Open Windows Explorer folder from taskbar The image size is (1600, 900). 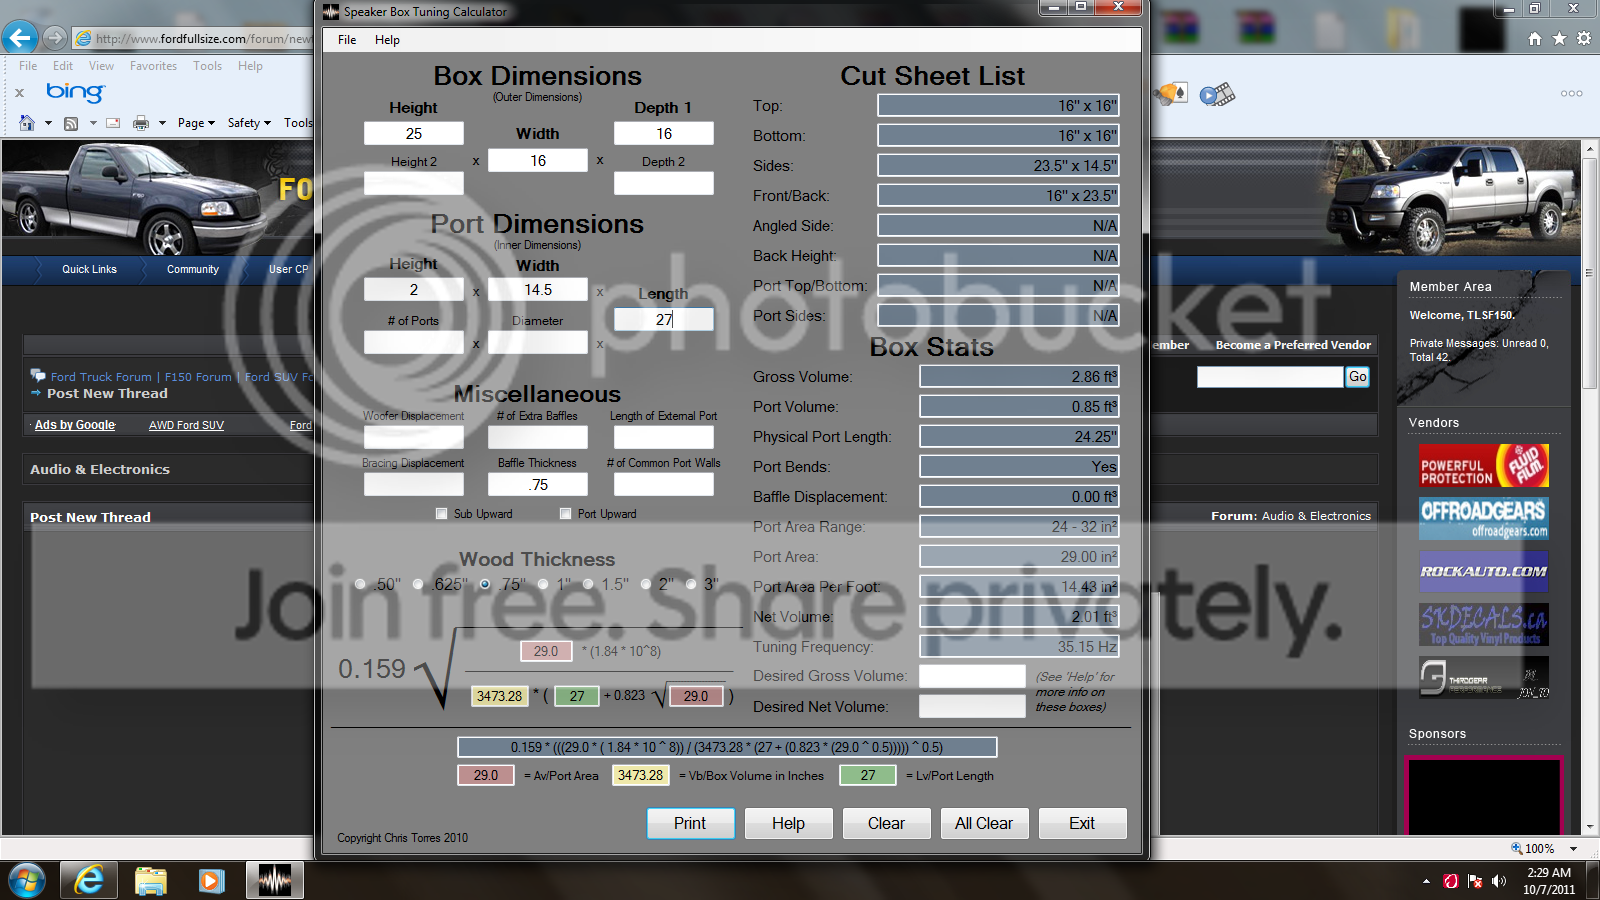pos(151,881)
